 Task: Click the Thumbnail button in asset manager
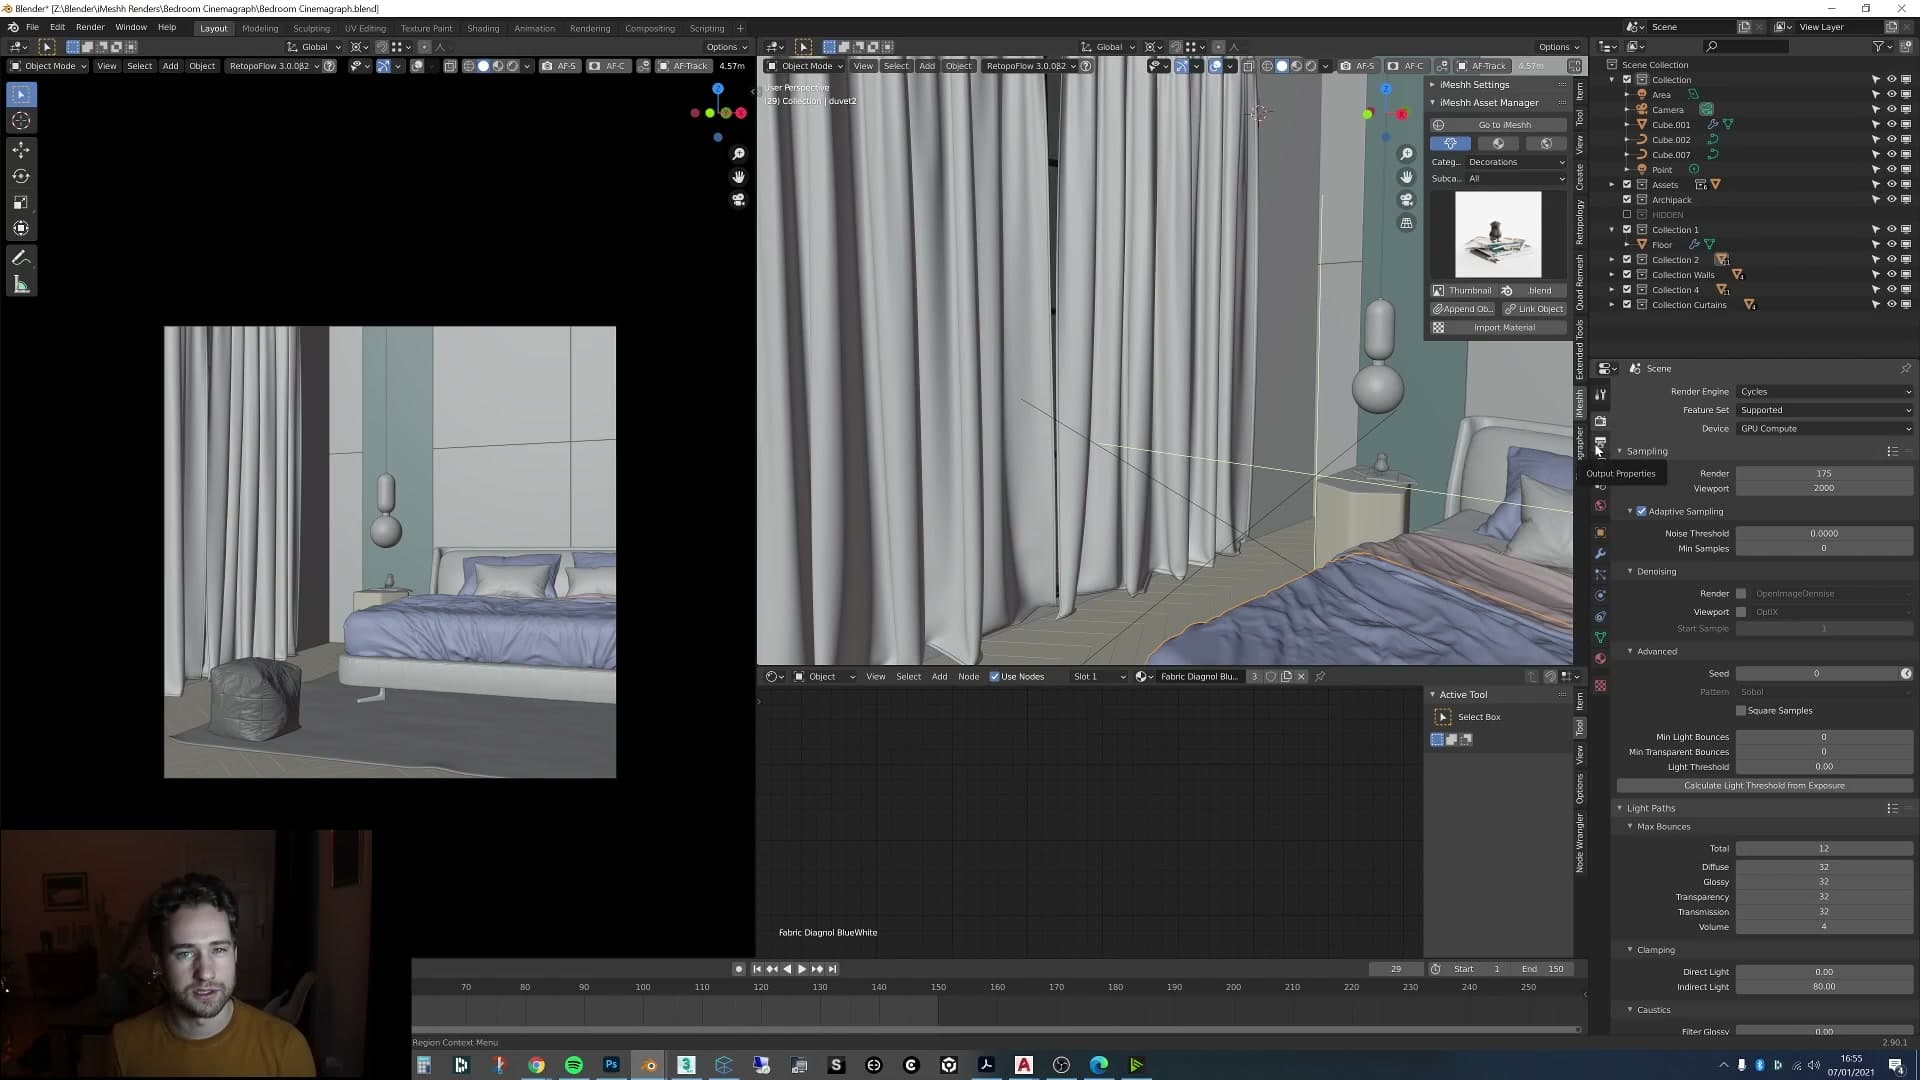1462,291
